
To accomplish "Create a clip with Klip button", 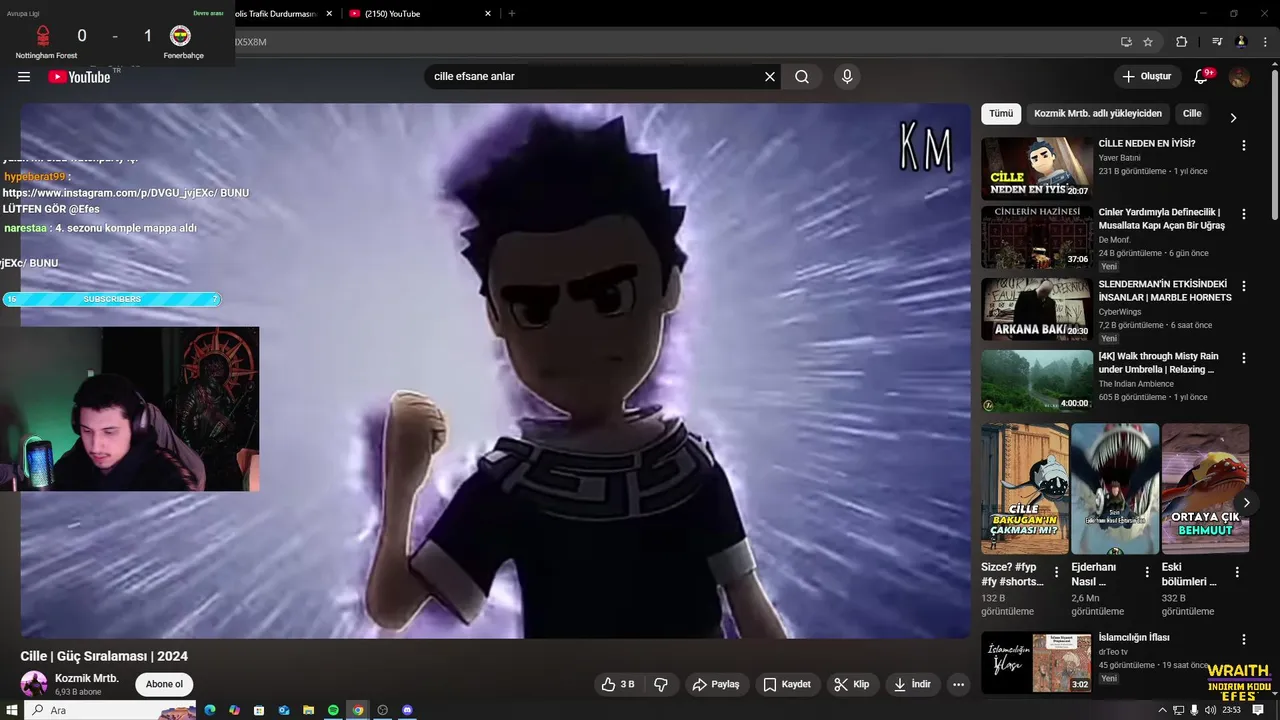I will coord(852,684).
